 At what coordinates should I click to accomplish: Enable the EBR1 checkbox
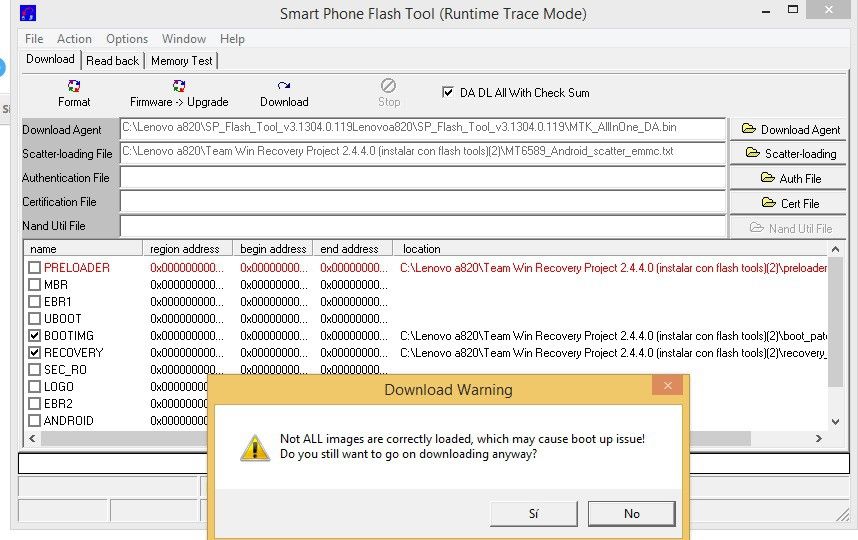(34, 301)
